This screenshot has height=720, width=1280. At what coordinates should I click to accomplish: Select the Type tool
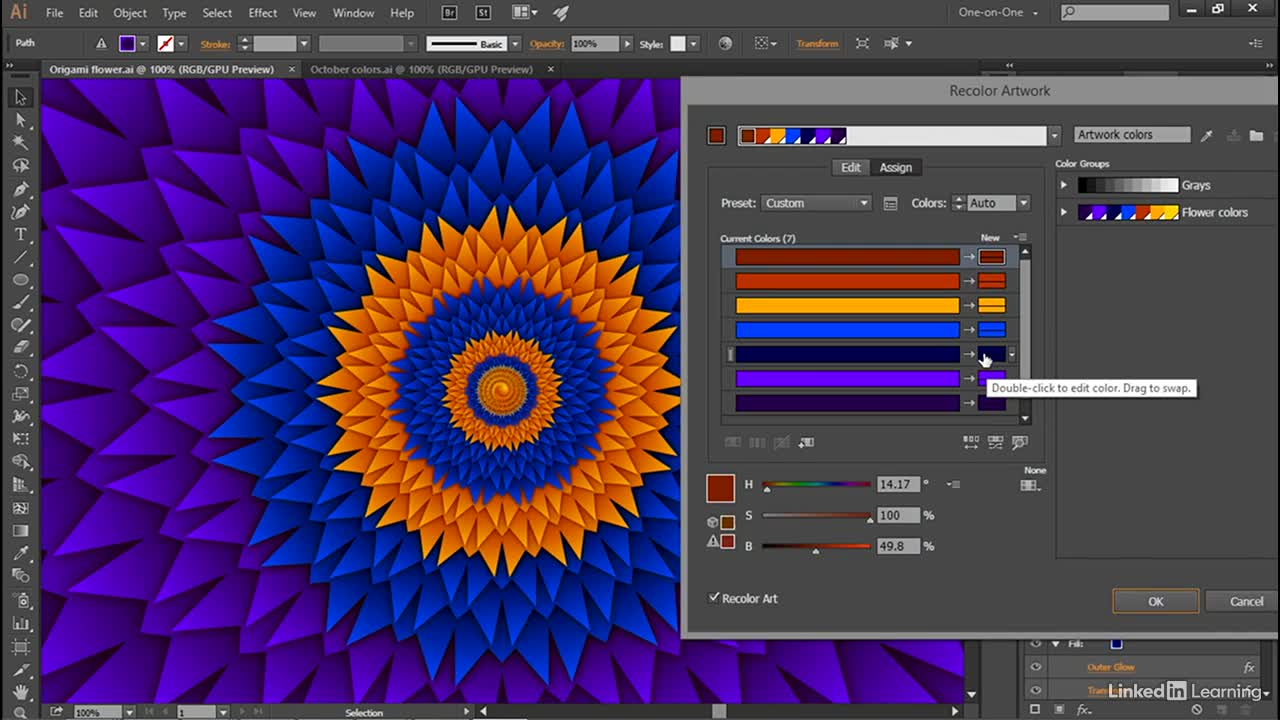20,235
